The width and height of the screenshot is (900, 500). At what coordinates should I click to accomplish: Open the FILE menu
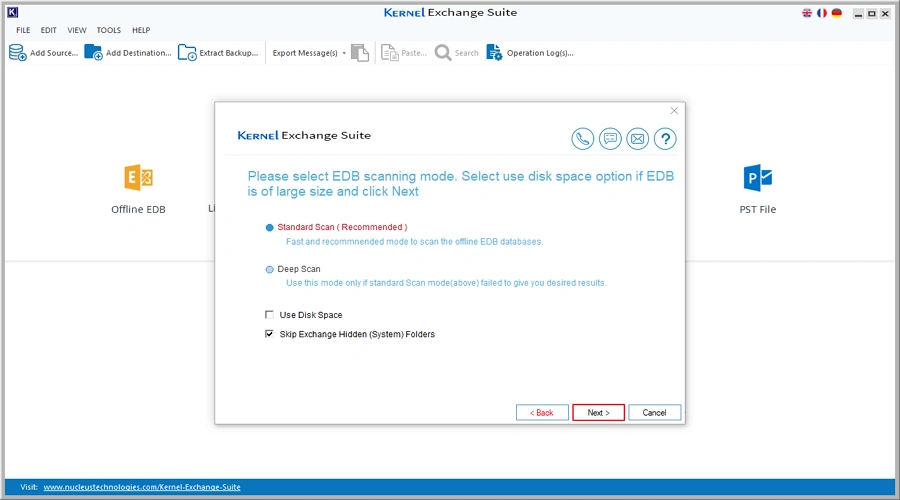pyautogui.click(x=23, y=30)
